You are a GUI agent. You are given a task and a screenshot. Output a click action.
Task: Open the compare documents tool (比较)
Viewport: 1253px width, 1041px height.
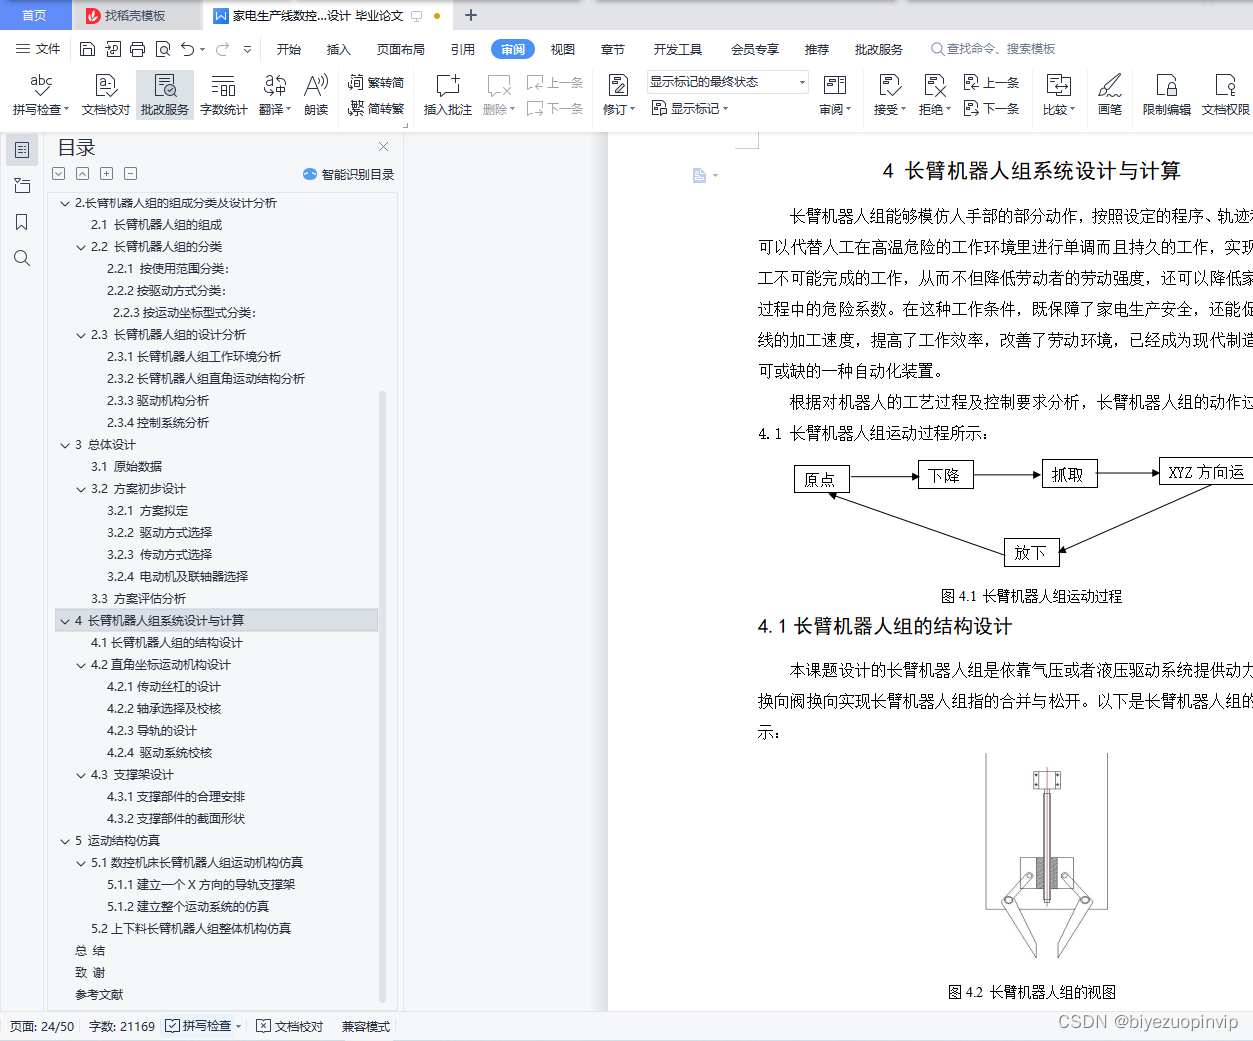(x=1059, y=95)
